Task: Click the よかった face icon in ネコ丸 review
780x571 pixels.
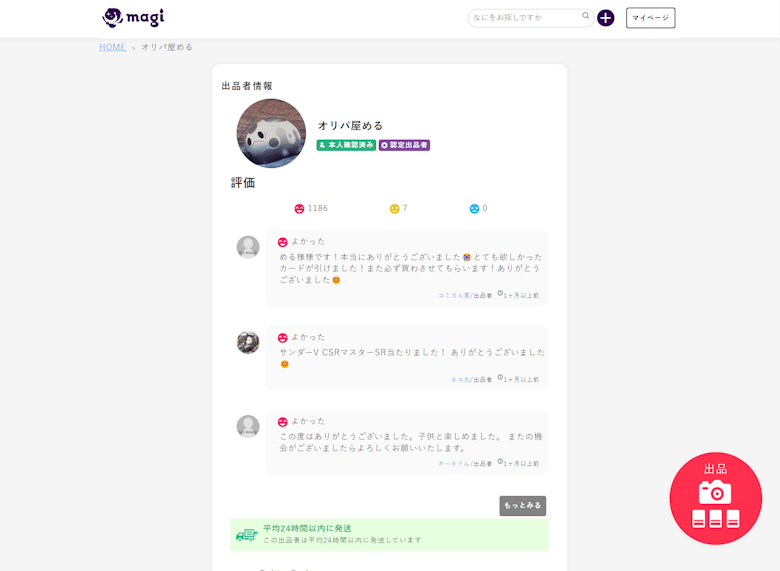Action: (x=283, y=338)
